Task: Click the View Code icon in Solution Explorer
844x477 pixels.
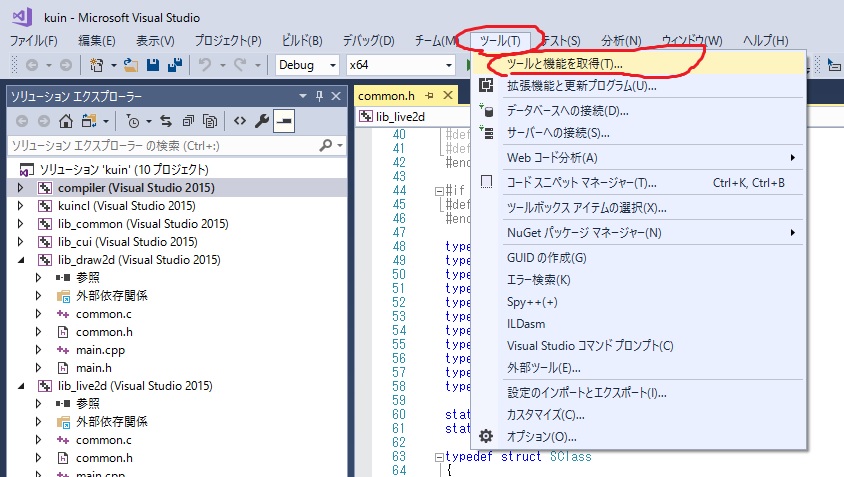Action: click(x=240, y=121)
